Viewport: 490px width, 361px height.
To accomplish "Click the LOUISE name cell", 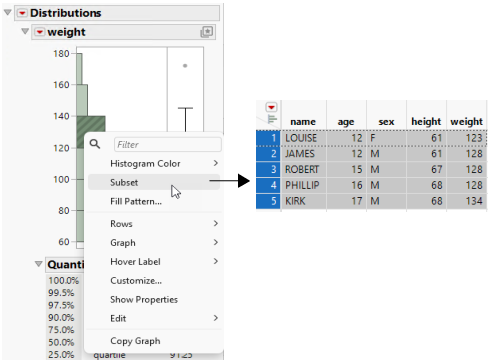I will [304, 138].
